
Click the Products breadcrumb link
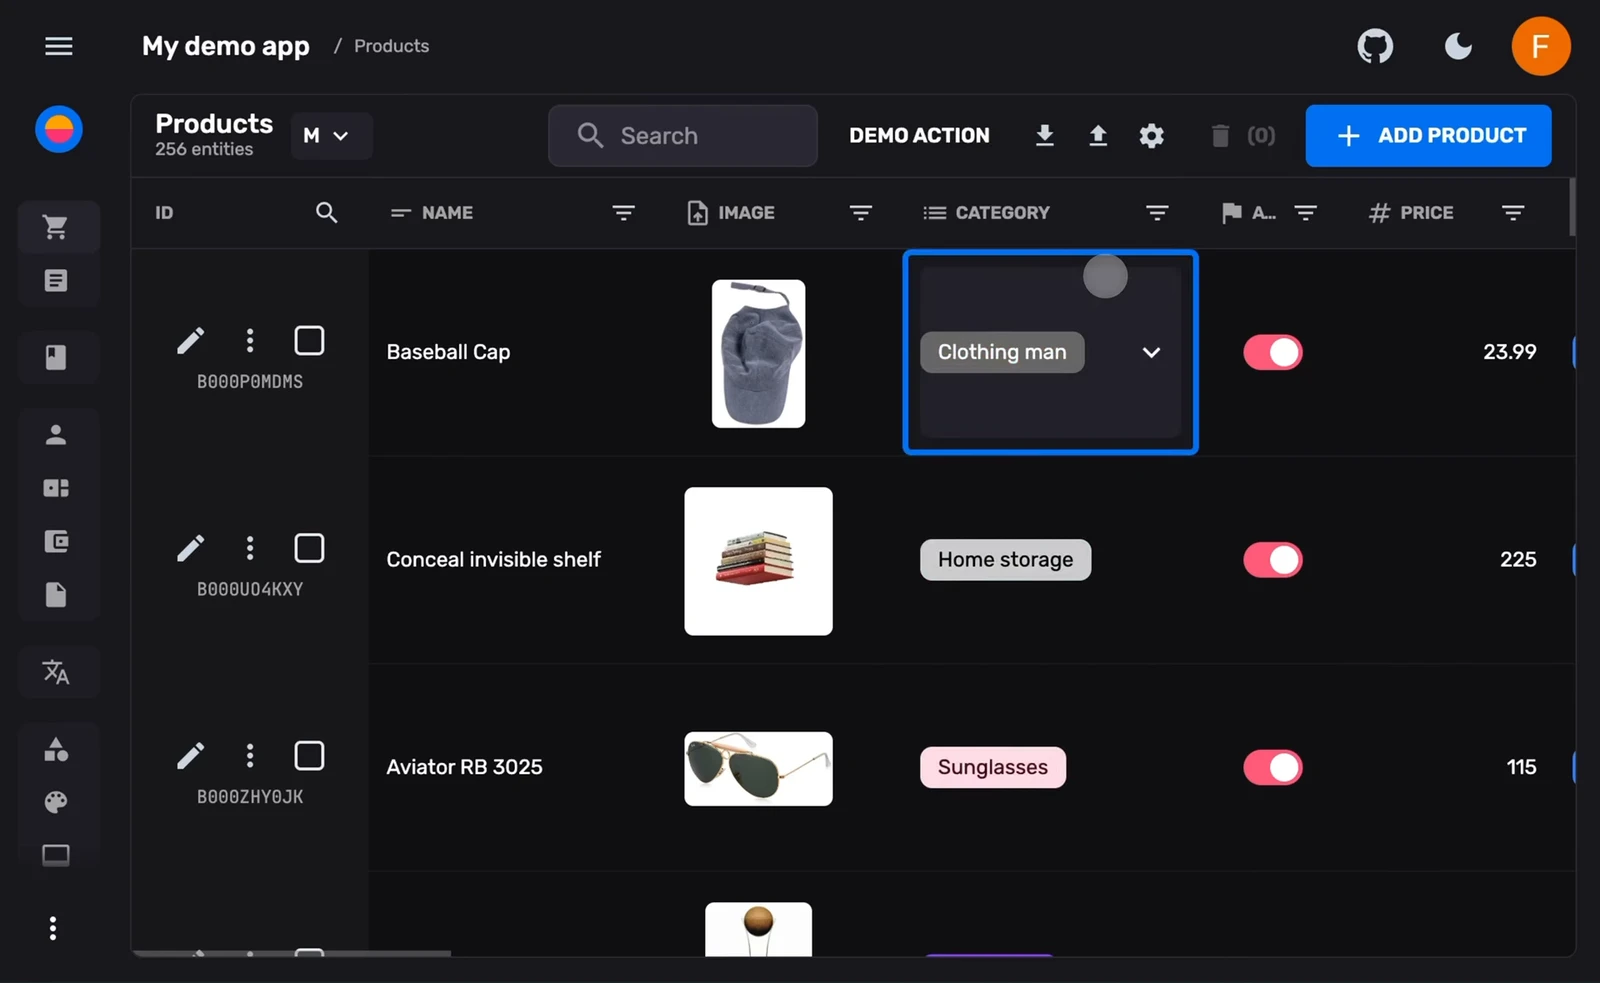(x=391, y=46)
